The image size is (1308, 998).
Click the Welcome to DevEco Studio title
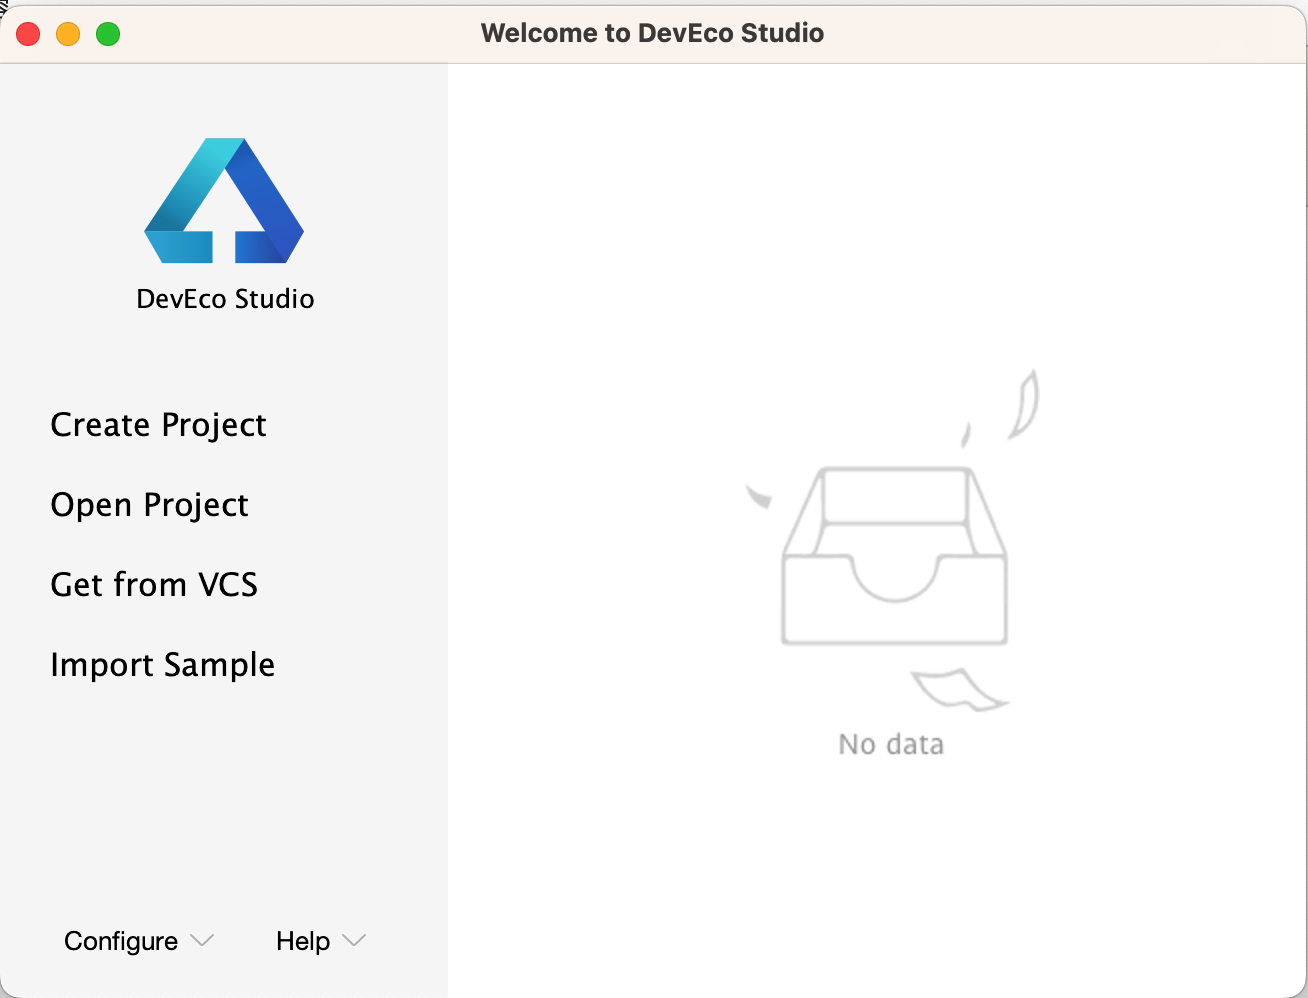click(x=652, y=33)
